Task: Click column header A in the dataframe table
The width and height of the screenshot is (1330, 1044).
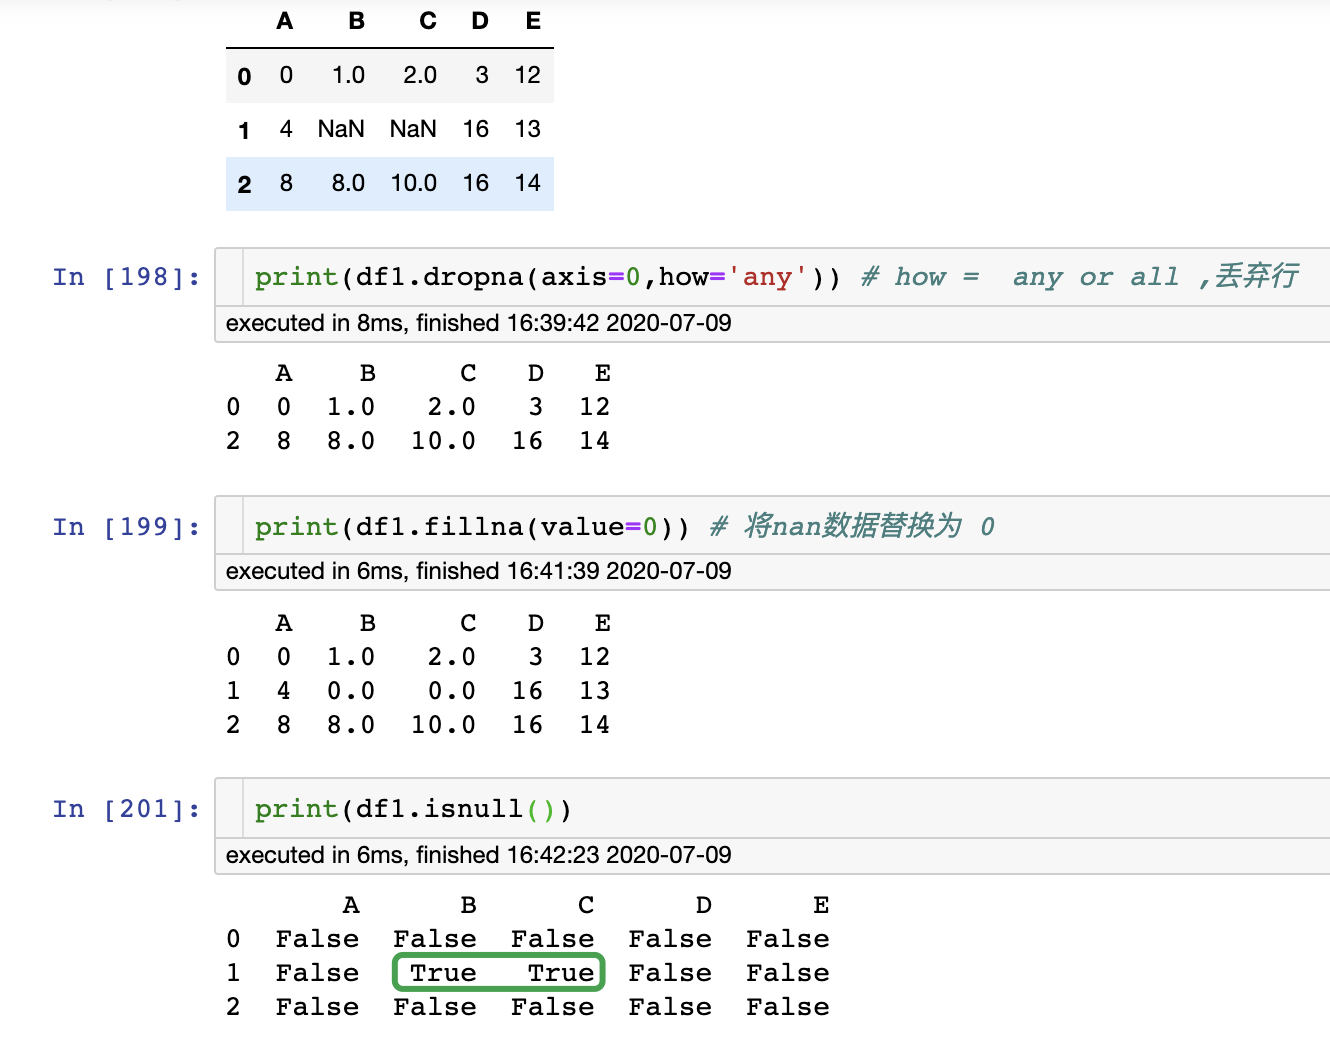Action: tap(285, 21)
